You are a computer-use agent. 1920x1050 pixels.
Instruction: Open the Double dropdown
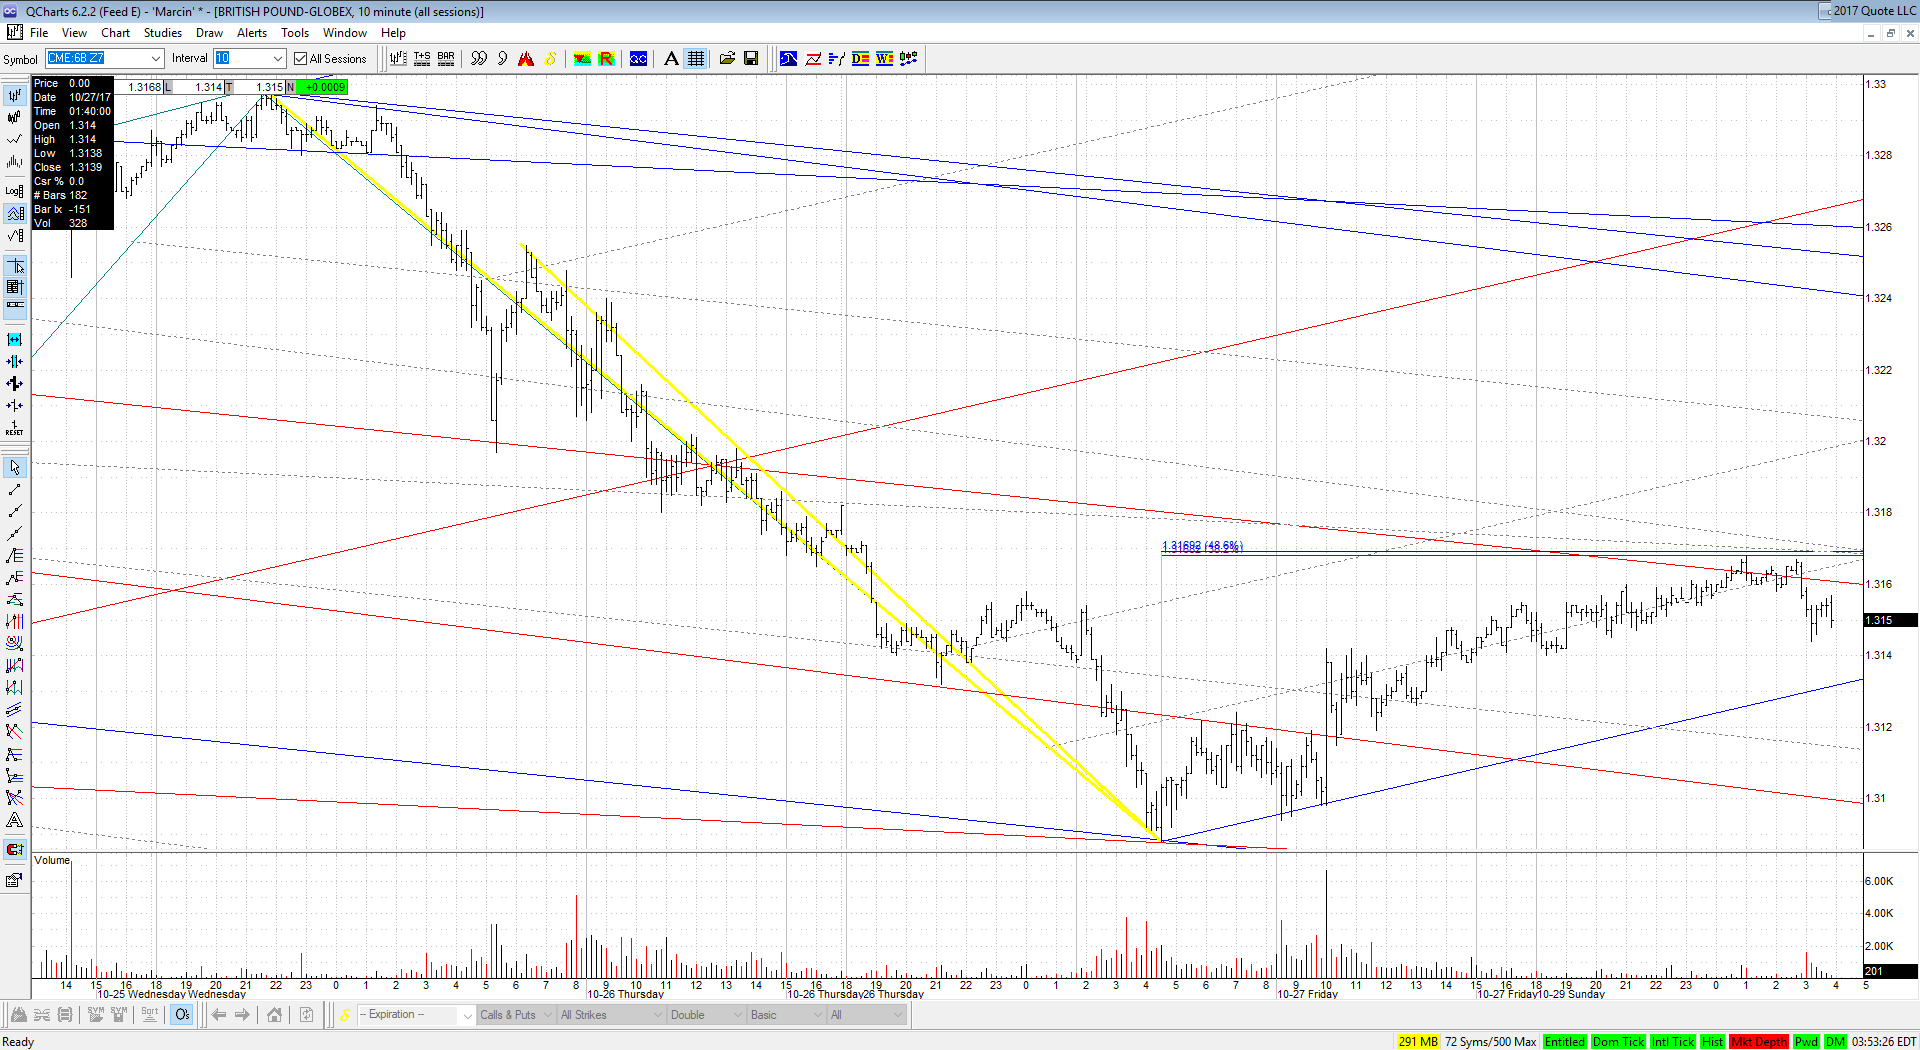pyautogui.click(x=708, y=1015)
